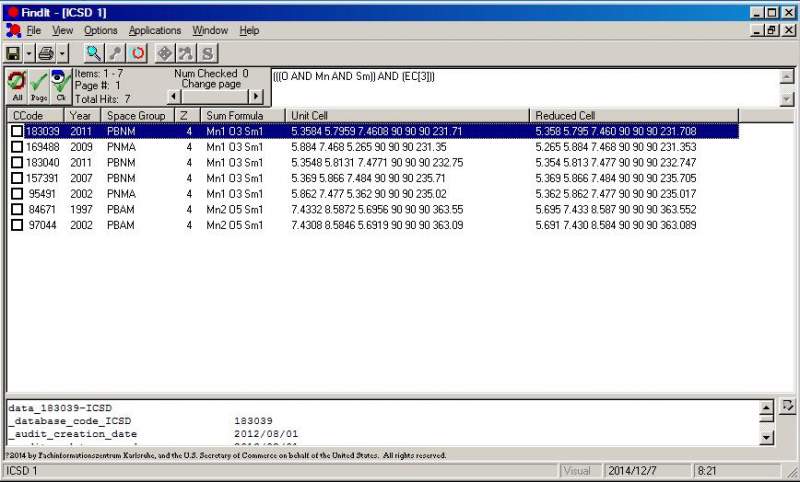Check the box for entry 169488
The height and width of the screenshot is (482, 800).
(x=17, y=147)
